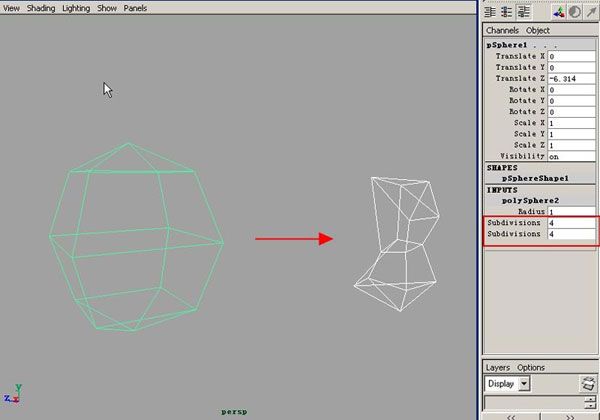This screenshot has width=600, height=420.
Task: Open the Display dropdown in the layer editor
Action: click(525, 384)
